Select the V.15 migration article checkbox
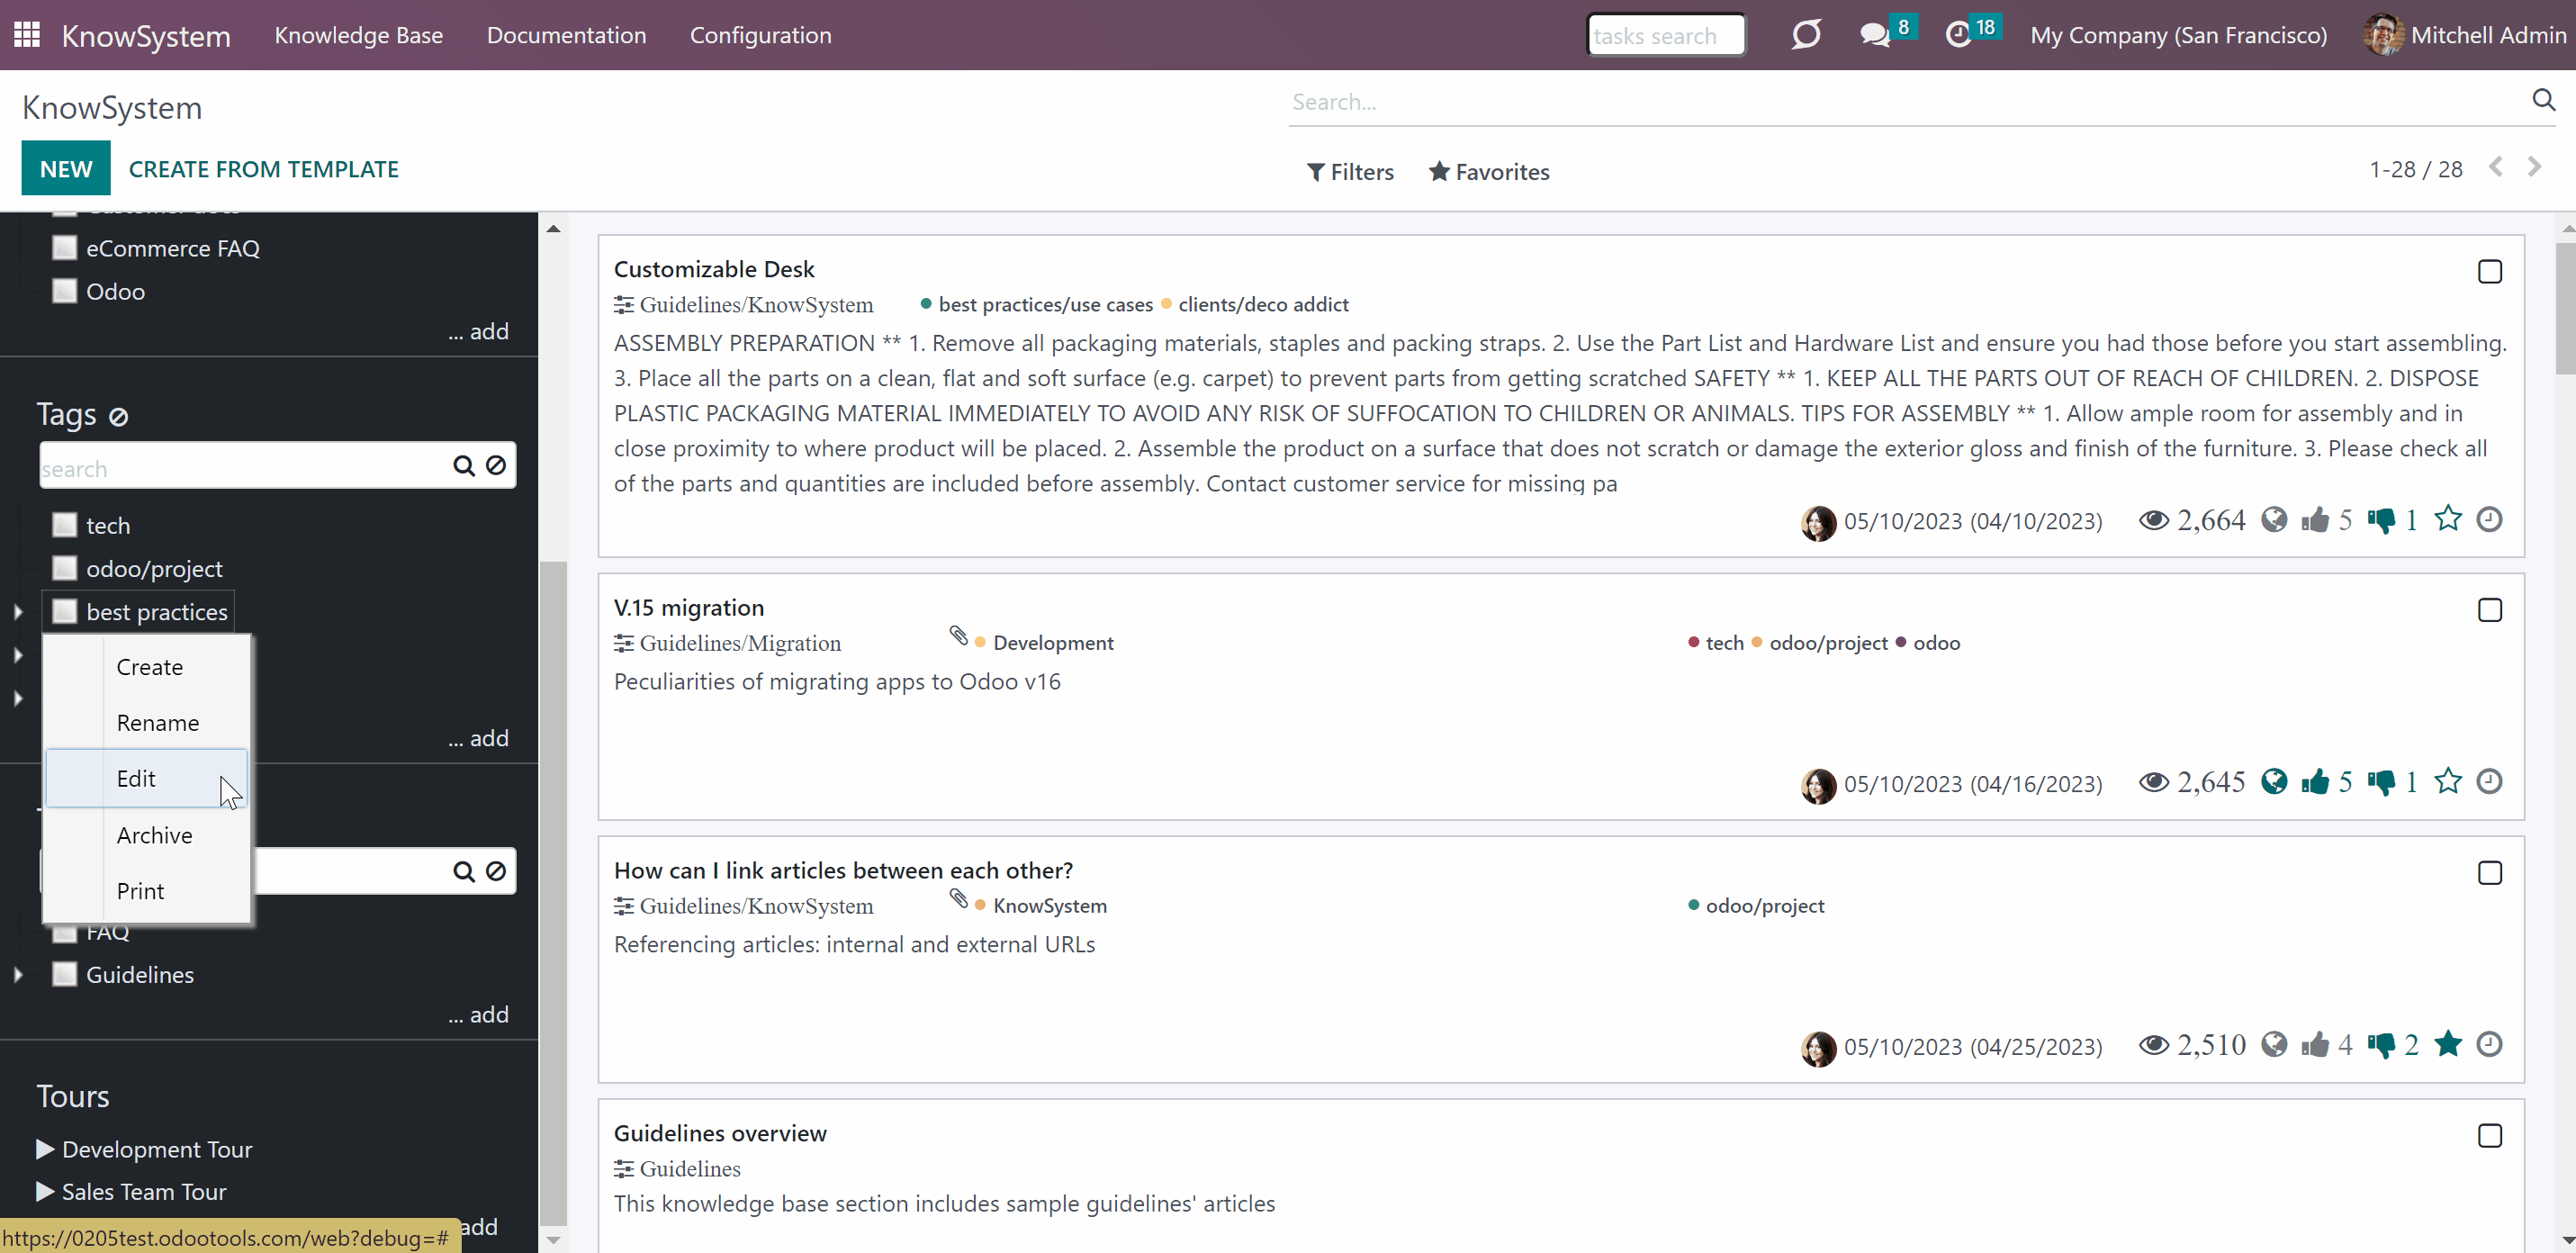Image resolution: width=2576 pixels, height=1253 pixels. [2489, 611]
